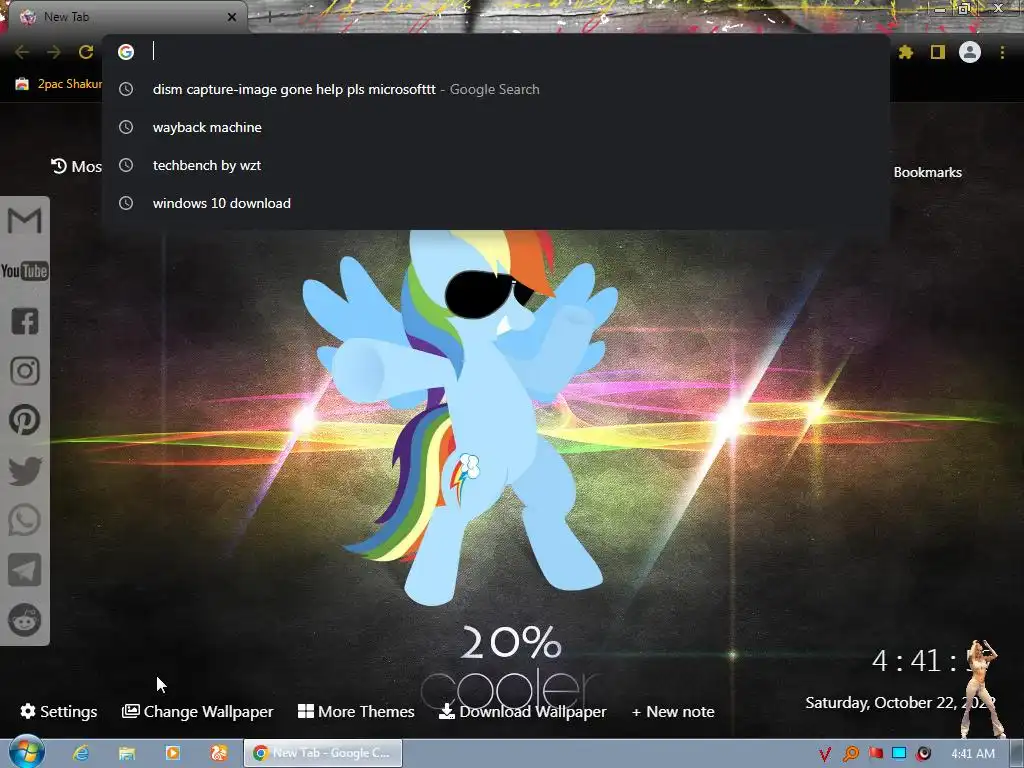
Task: Open Windows Explorer folder in taskbar
Action: coord(127,753)
